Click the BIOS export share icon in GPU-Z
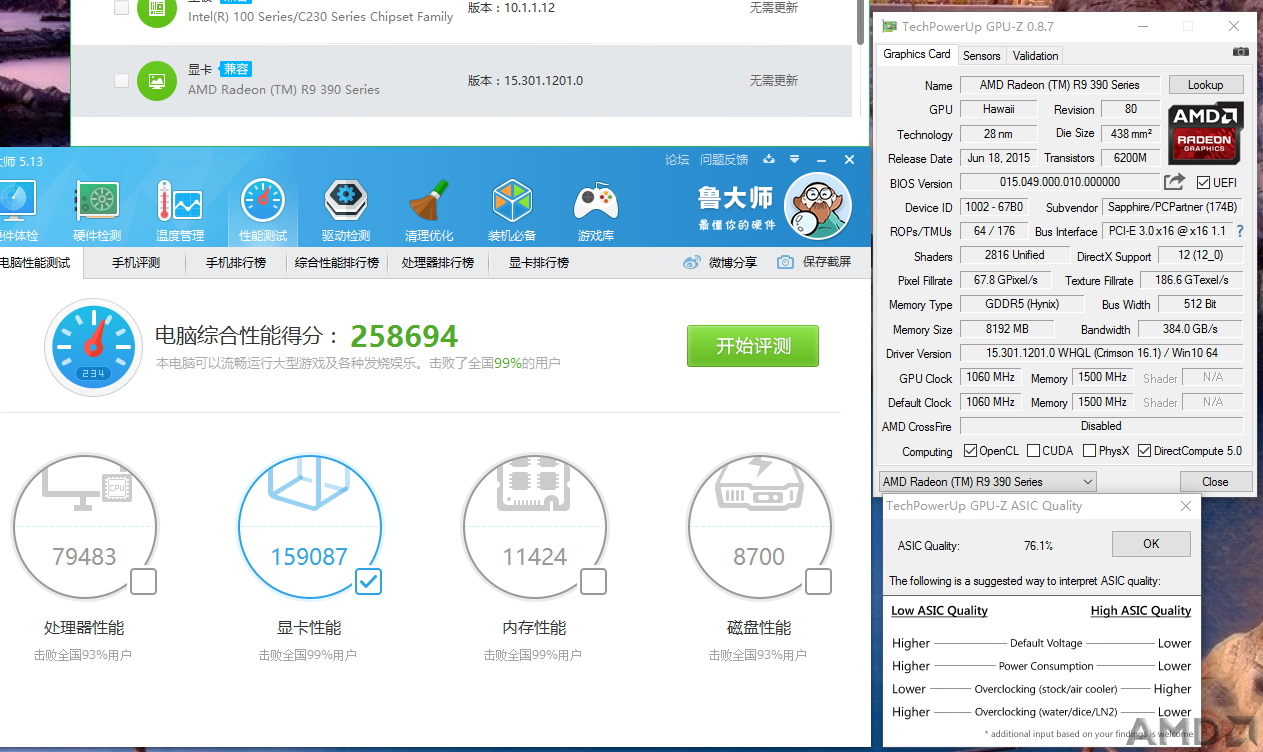The image size is (1263, 752). pyautogui.click(x=1174, y=182)
